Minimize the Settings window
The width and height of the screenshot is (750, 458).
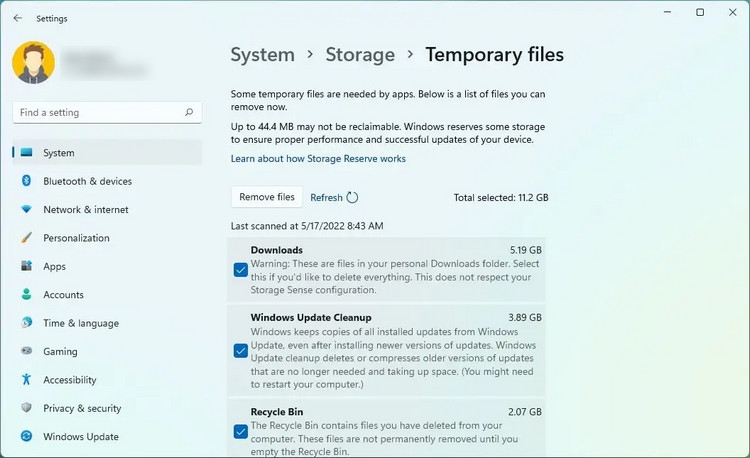click(668, 12)
